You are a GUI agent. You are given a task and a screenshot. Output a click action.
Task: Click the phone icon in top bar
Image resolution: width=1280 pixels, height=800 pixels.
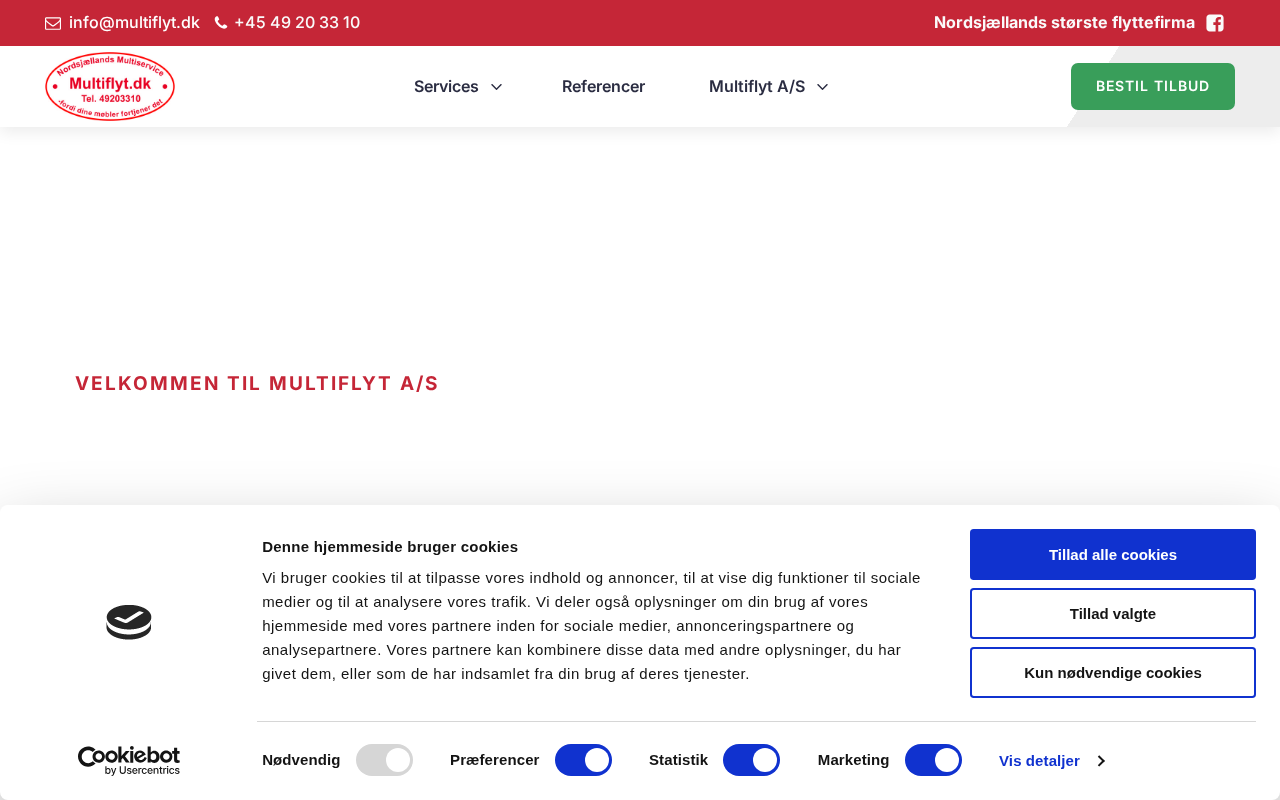pyautogui.click(x=221, y=23)
